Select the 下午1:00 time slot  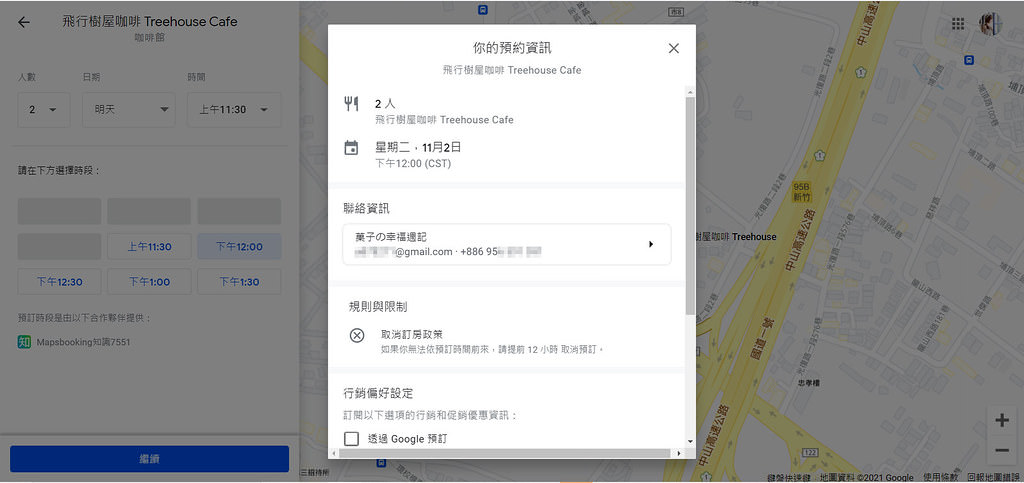[149, 282]
